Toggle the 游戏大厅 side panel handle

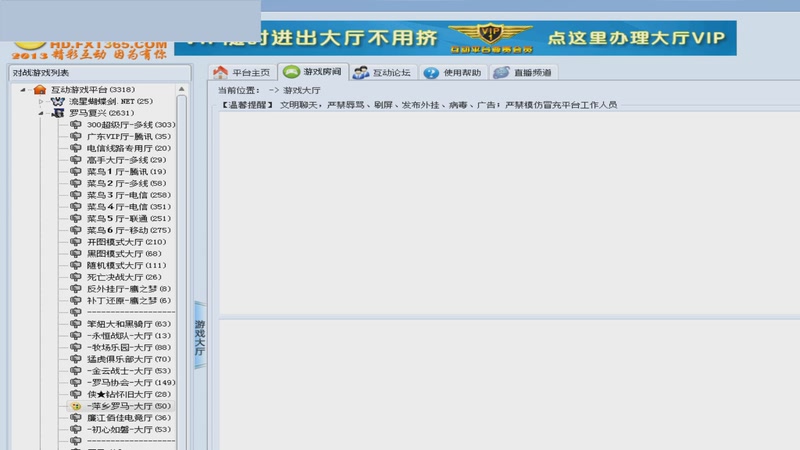click(x=200, y=336)
